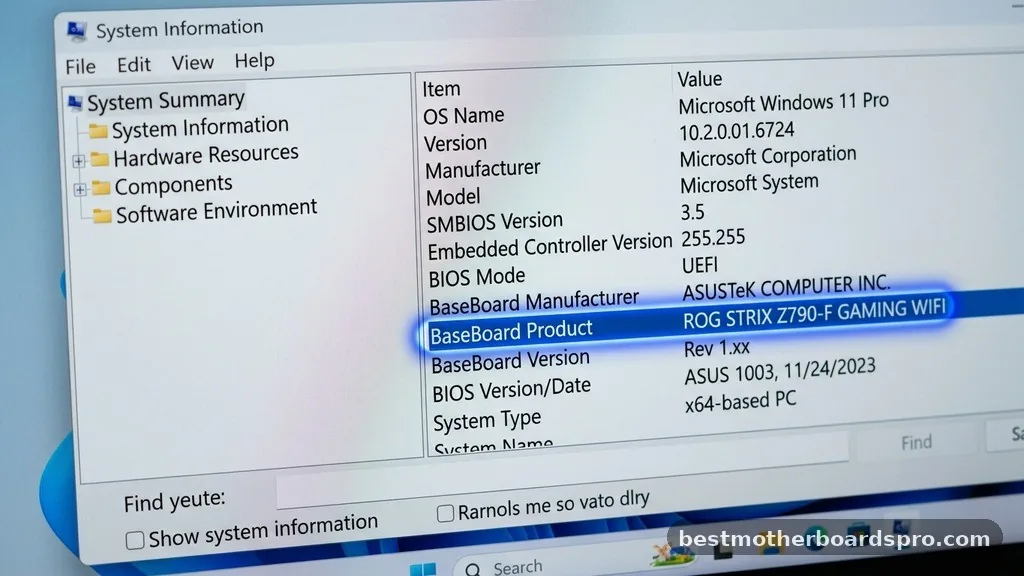Image resolution: width=1024 pixels, height=576 pixels.
Task: Click the value ASUSTeK COMPUTER INC.
Action: click(786, 287)
